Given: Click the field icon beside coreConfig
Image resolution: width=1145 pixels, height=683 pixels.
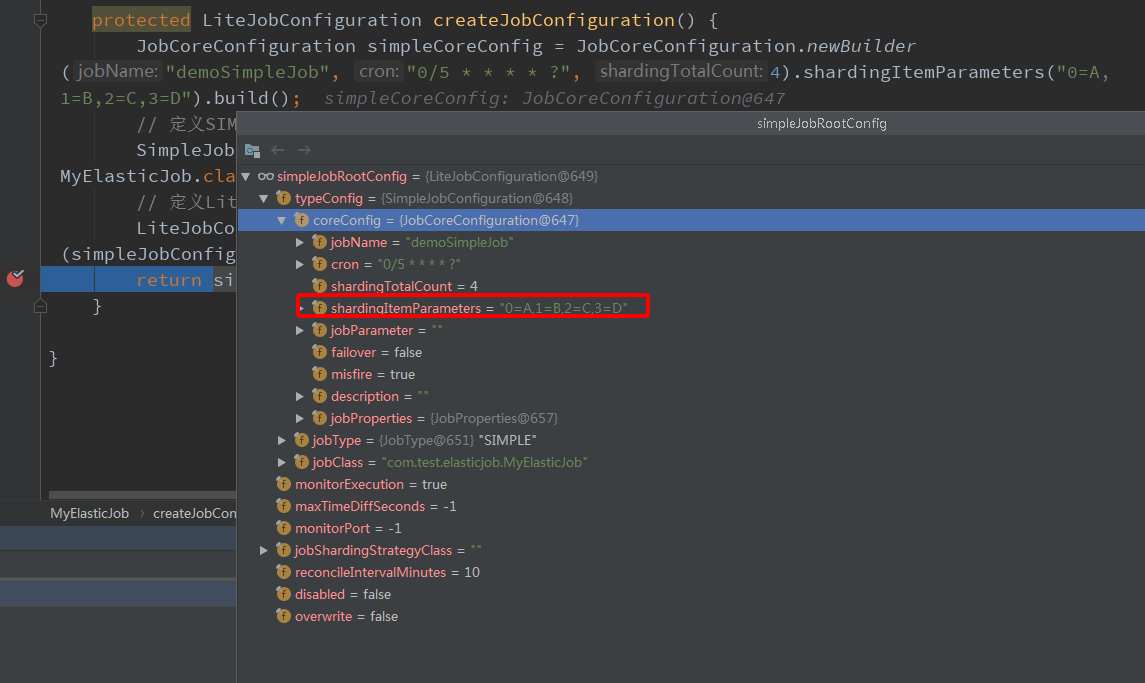Looking at the screenshot, I should tap(302, 220).
